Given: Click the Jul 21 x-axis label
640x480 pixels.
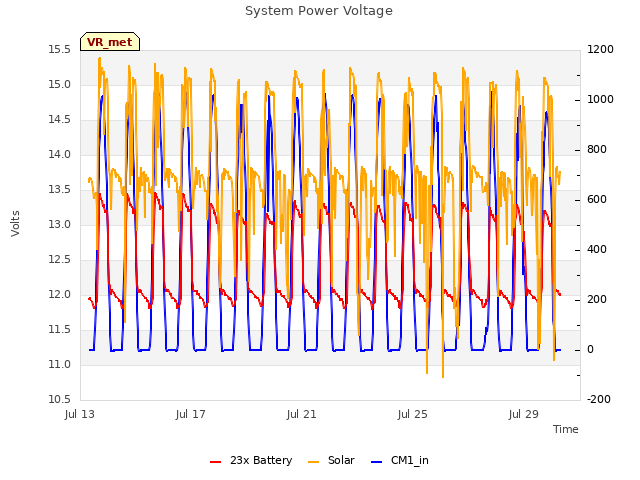Looking at the screenshot, I should [x=302, y=414].
